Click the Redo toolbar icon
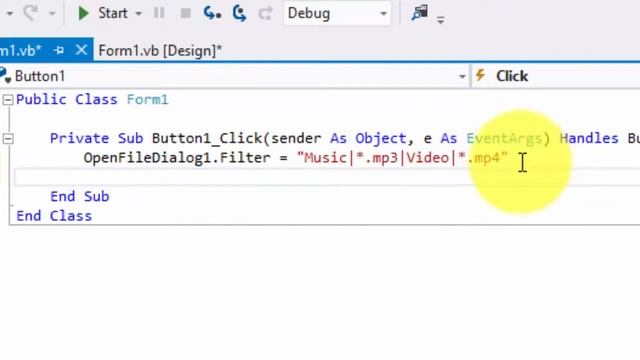Image resolution: width=640 pixels, height=360 pixels. click(31, 13)
